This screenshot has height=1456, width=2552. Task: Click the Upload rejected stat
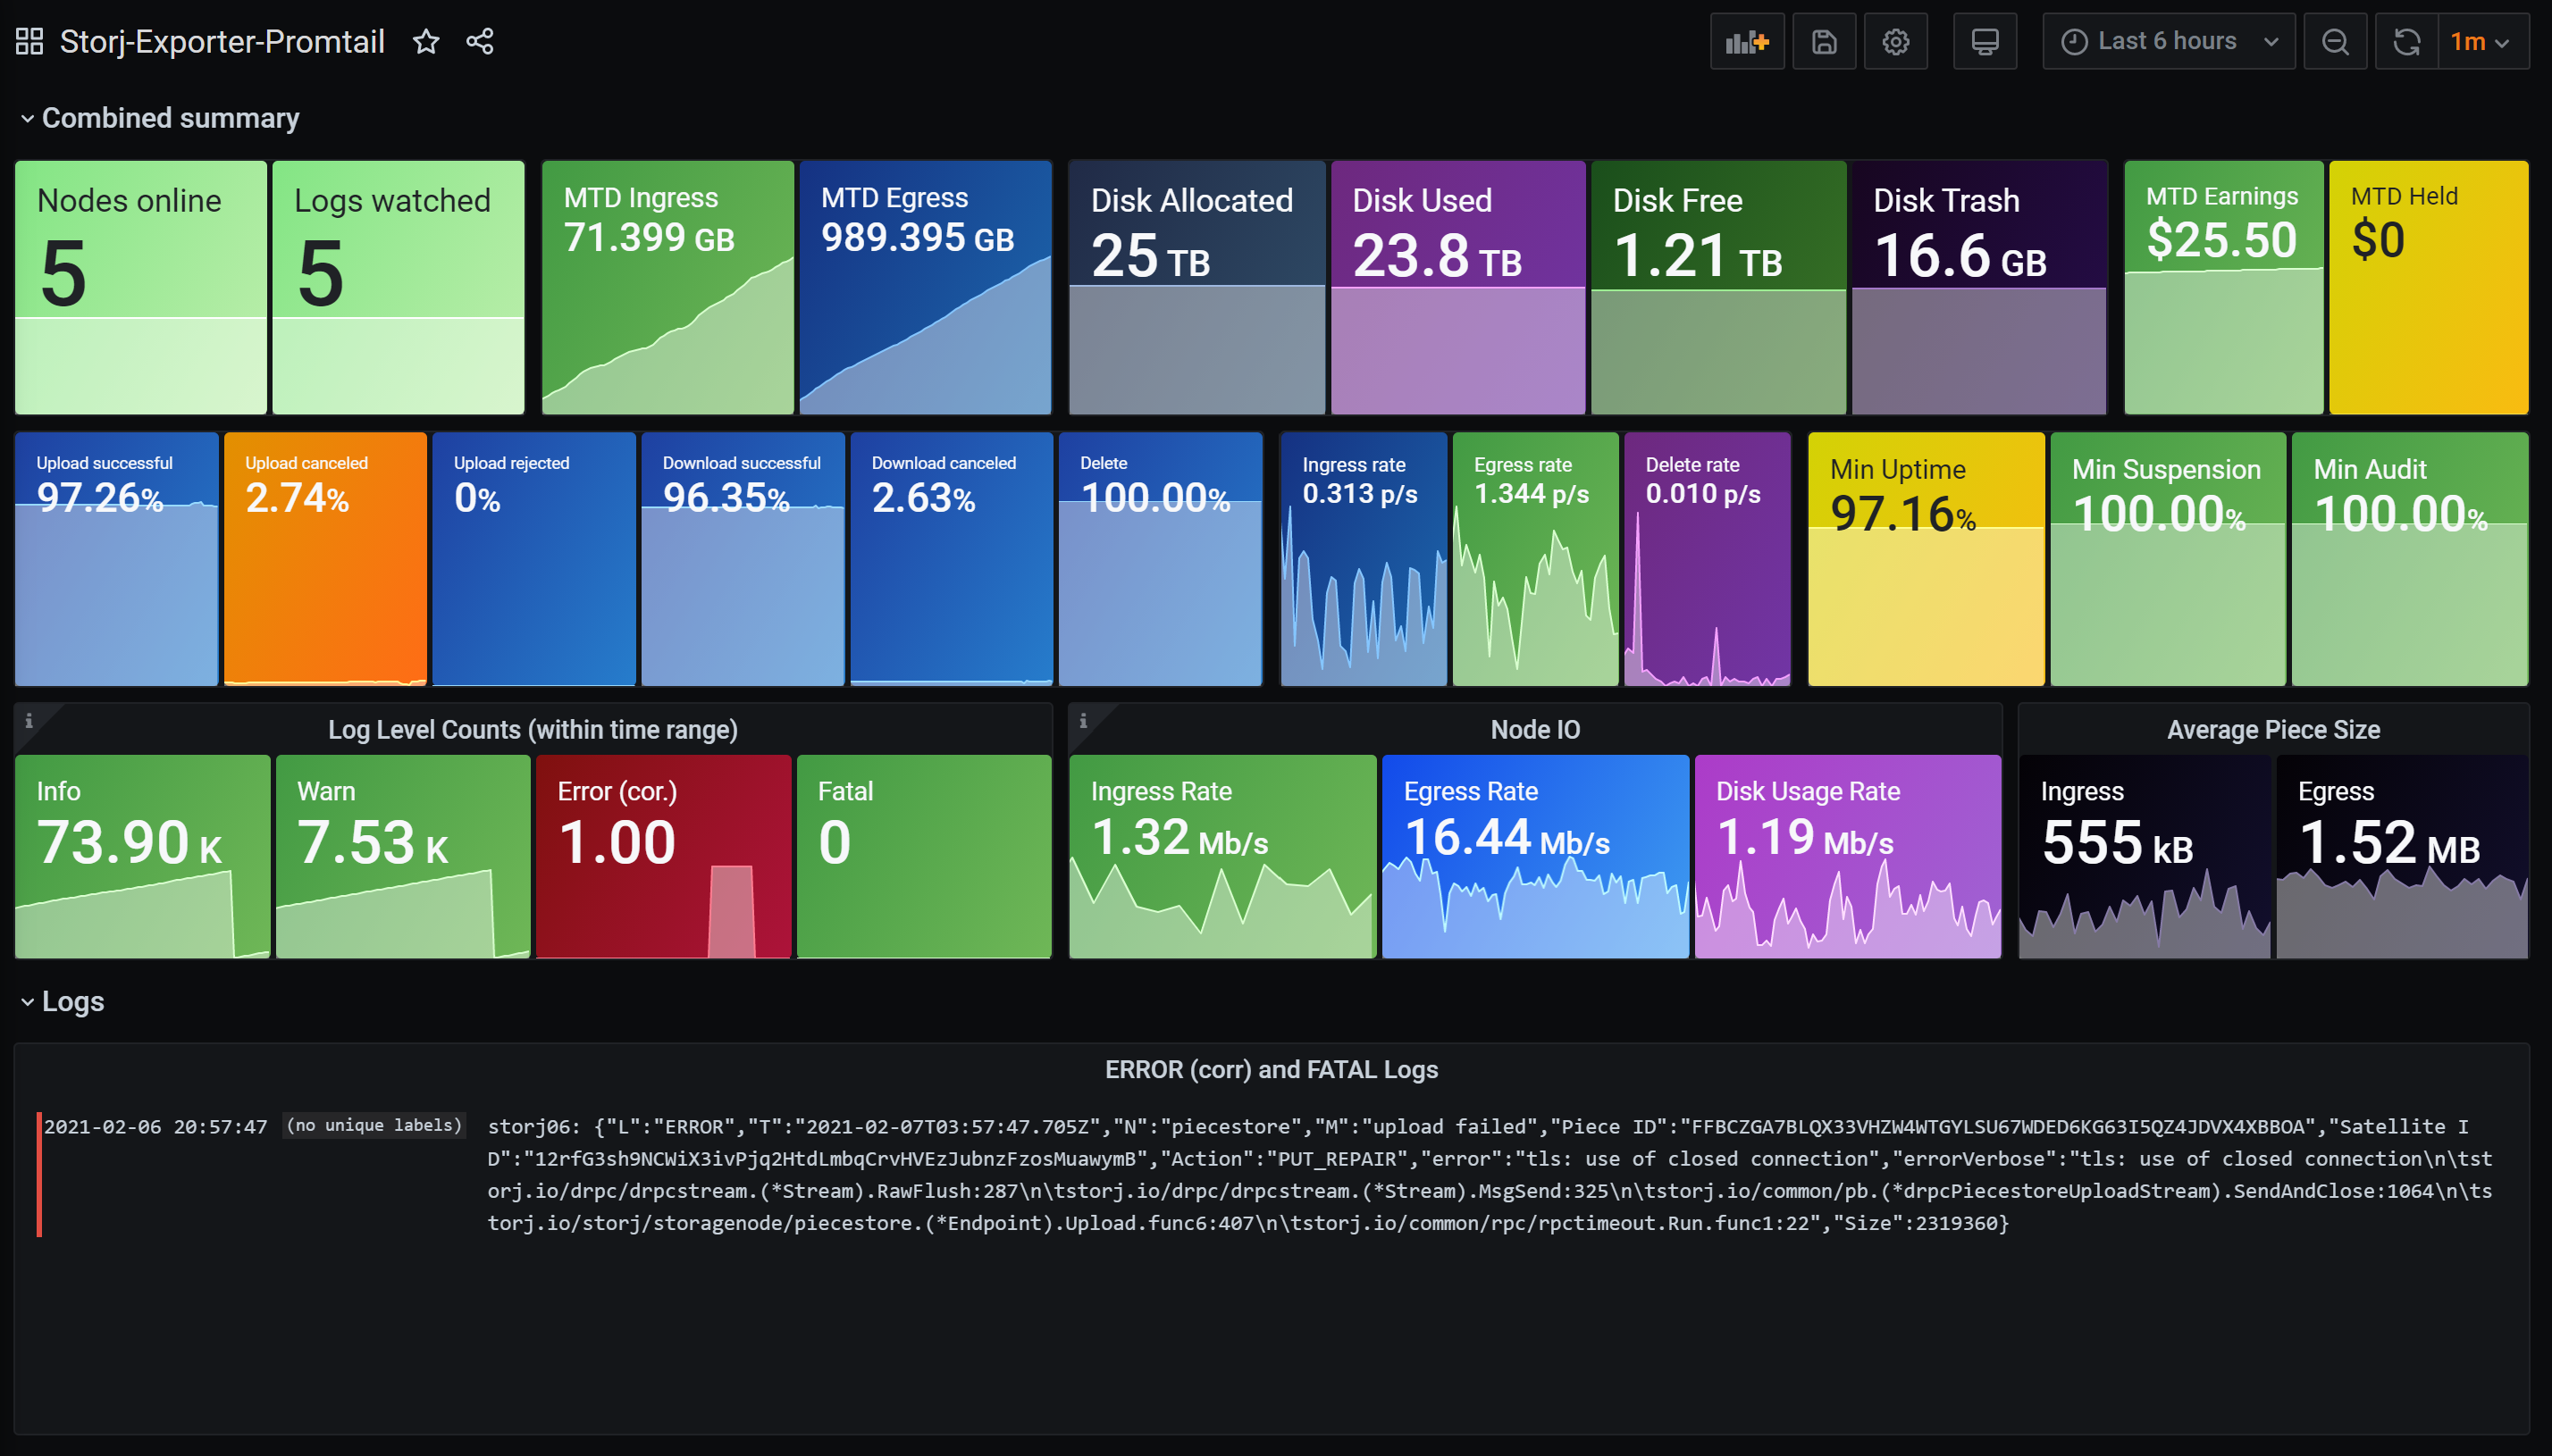click(534, 559)
